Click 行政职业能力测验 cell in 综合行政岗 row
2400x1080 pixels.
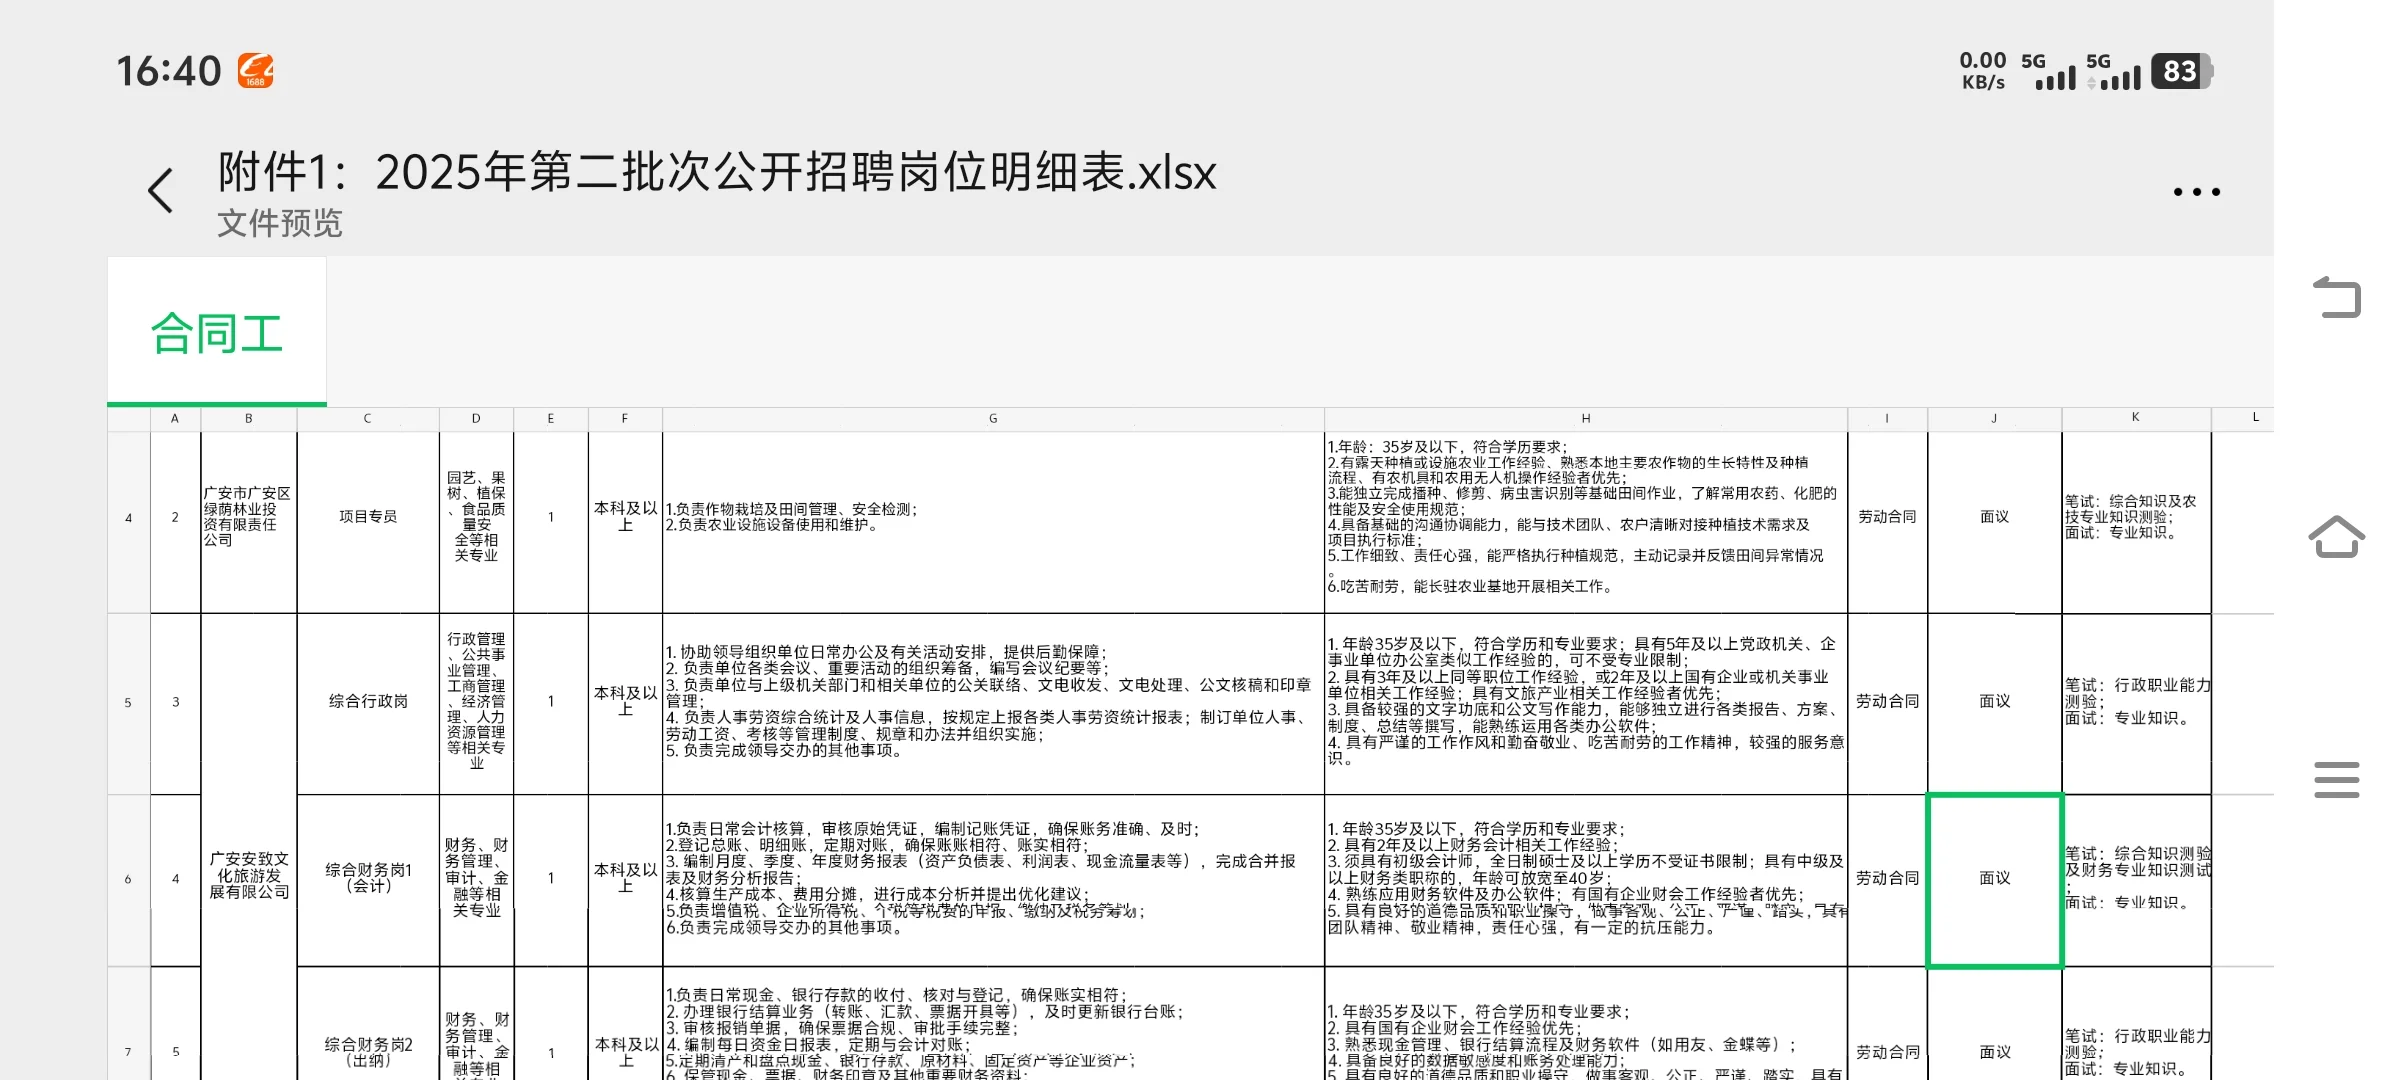tap(2136, 702)
